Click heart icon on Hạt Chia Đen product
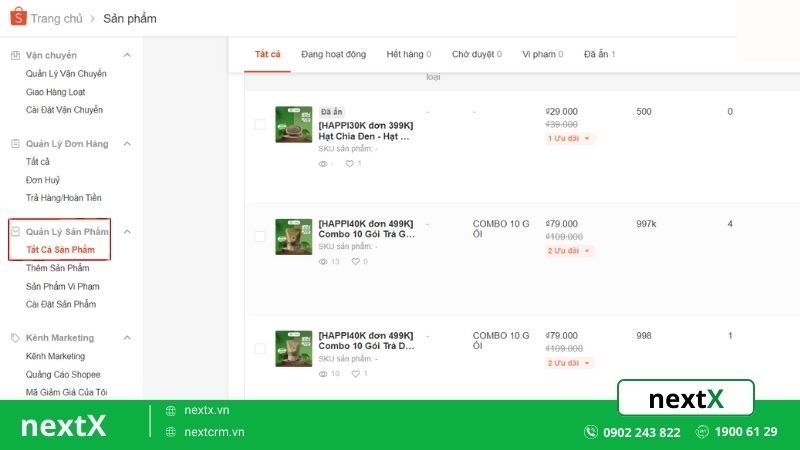800x450 pixels. pyautogui.click(x=350, y=163)
